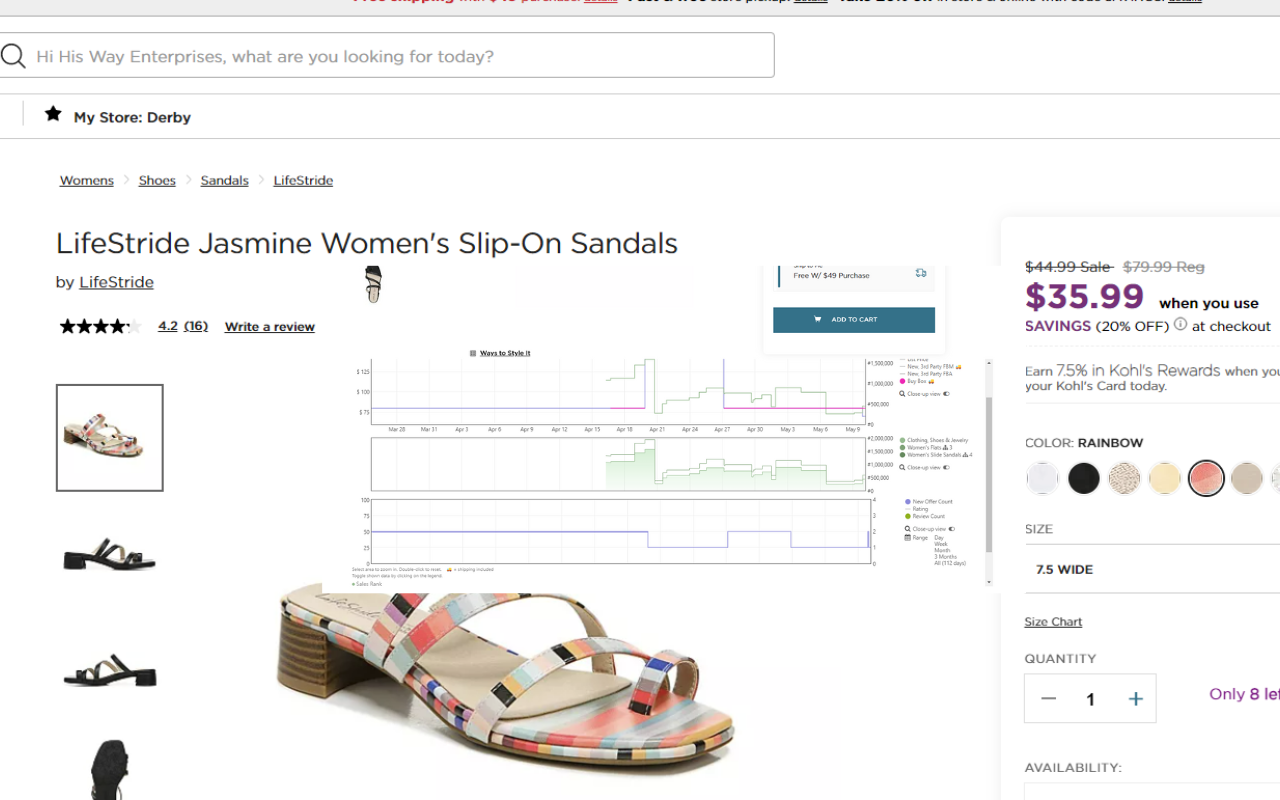Image resolution: width=1280 pixels, height=800 pixels.
Task: Set chart range to Month
Action: pyautogui.click(x=942, y=550)
